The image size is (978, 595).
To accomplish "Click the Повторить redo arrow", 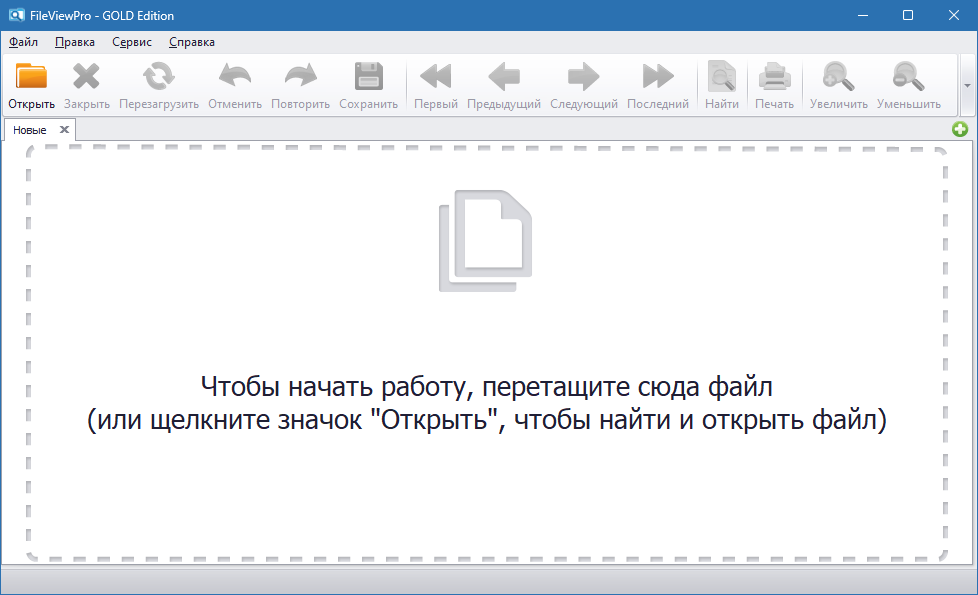I will [x=301, y=76].
